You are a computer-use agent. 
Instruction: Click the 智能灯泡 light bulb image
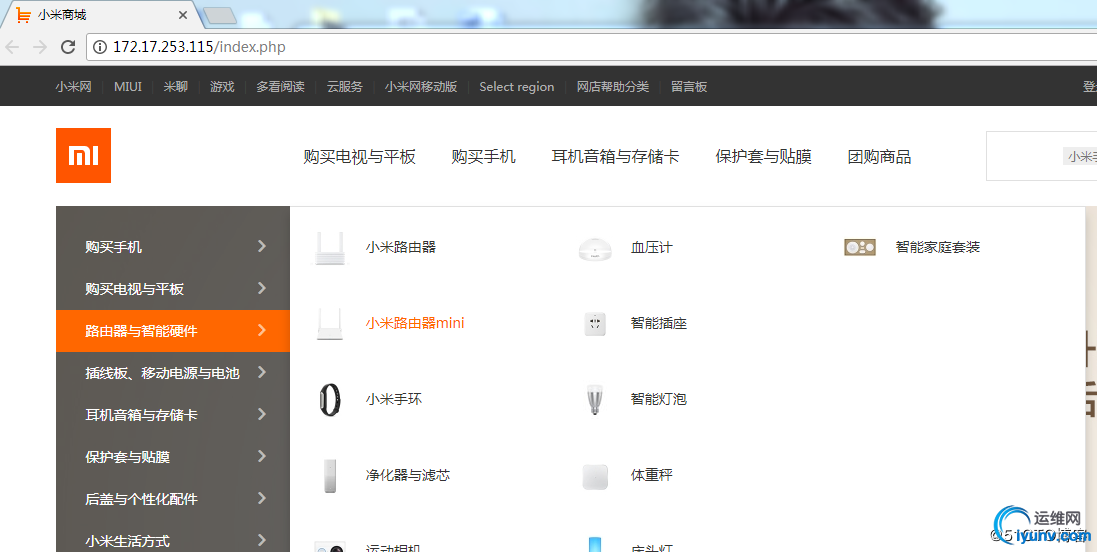click(x=595, y=399)
